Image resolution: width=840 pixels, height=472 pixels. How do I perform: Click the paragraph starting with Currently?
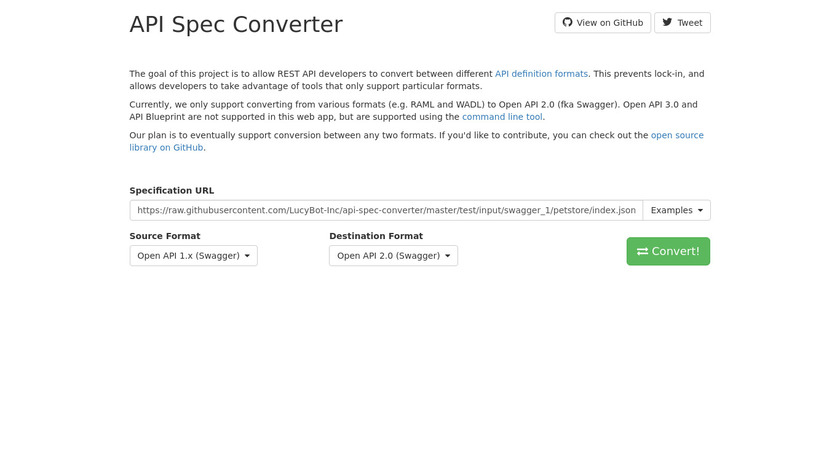pyautogui.click(x=413, y=111)
